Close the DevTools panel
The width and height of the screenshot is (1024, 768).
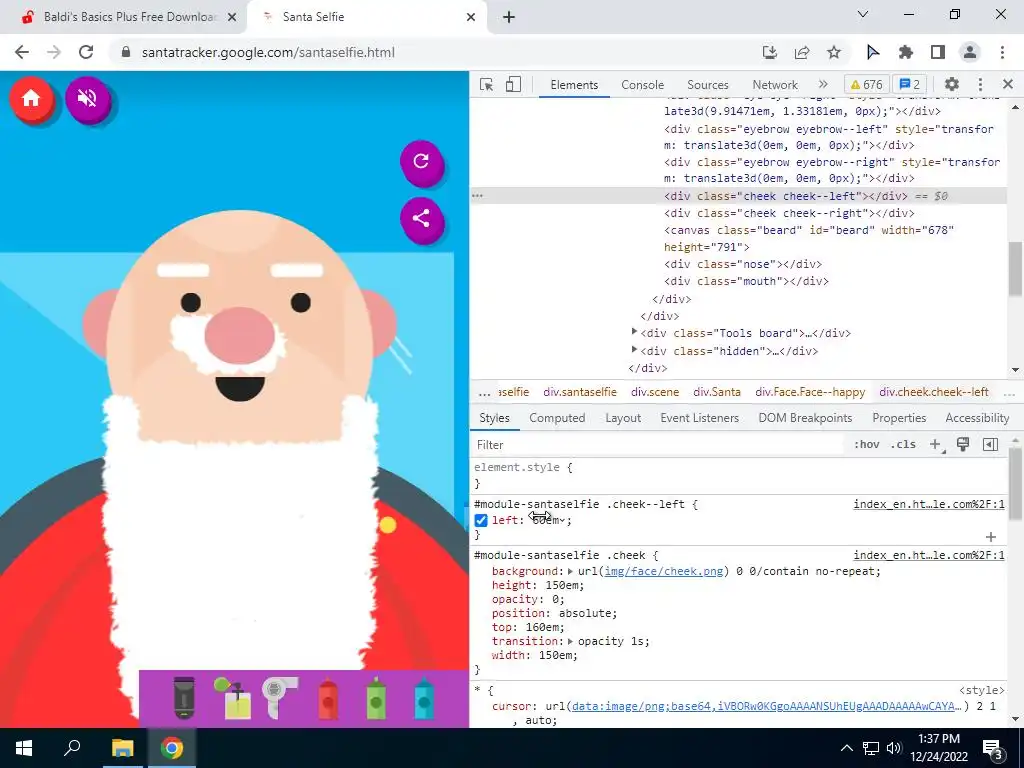pos(1008,84)
